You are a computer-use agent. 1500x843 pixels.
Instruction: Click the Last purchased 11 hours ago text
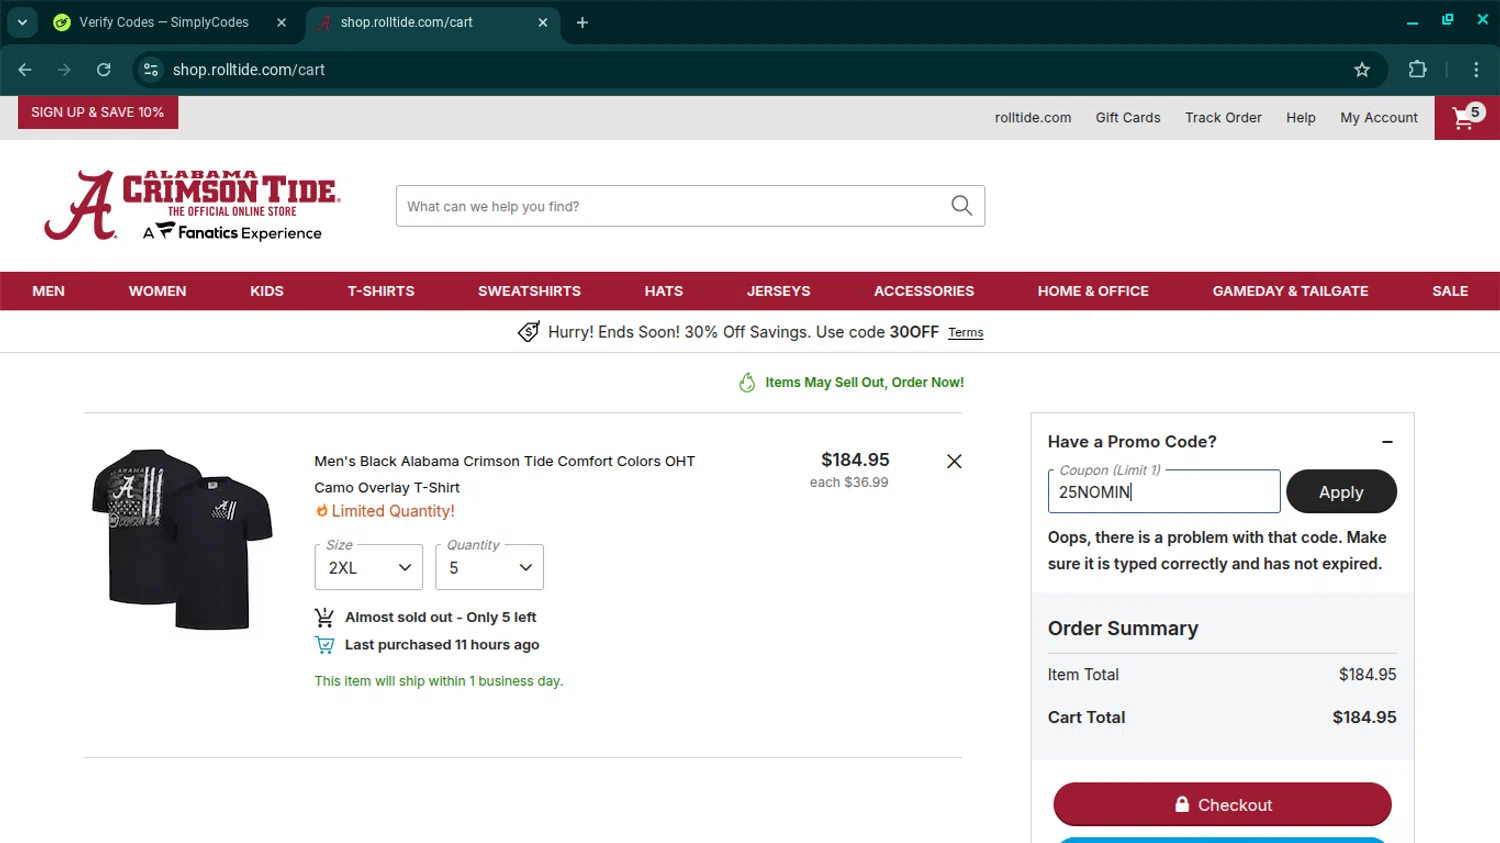pos(442,645)
